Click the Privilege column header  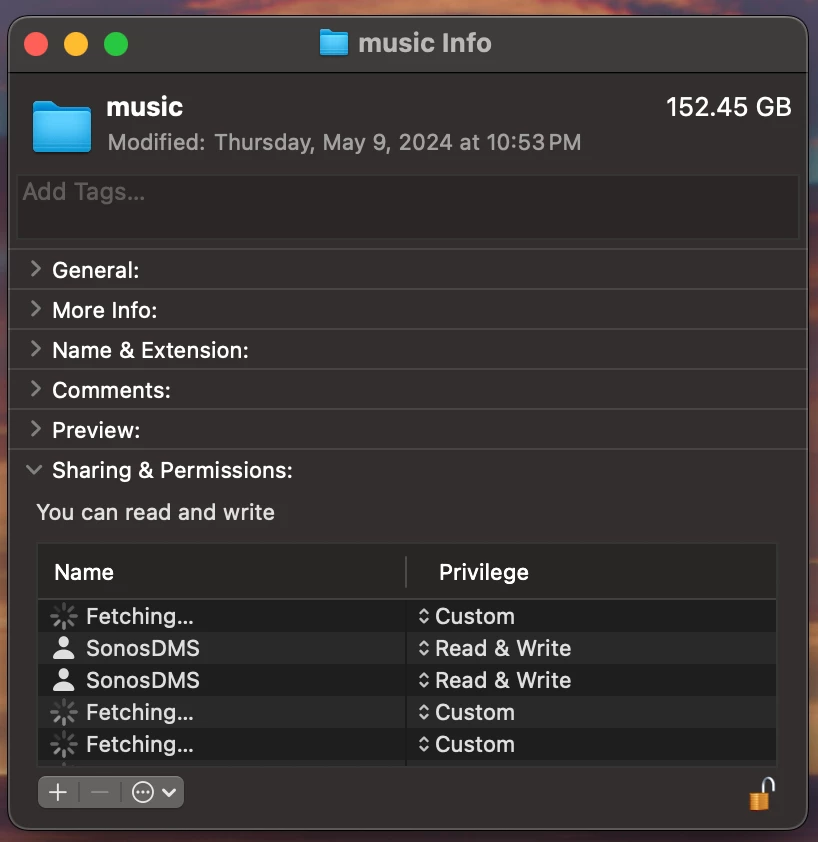pos(484,572)
